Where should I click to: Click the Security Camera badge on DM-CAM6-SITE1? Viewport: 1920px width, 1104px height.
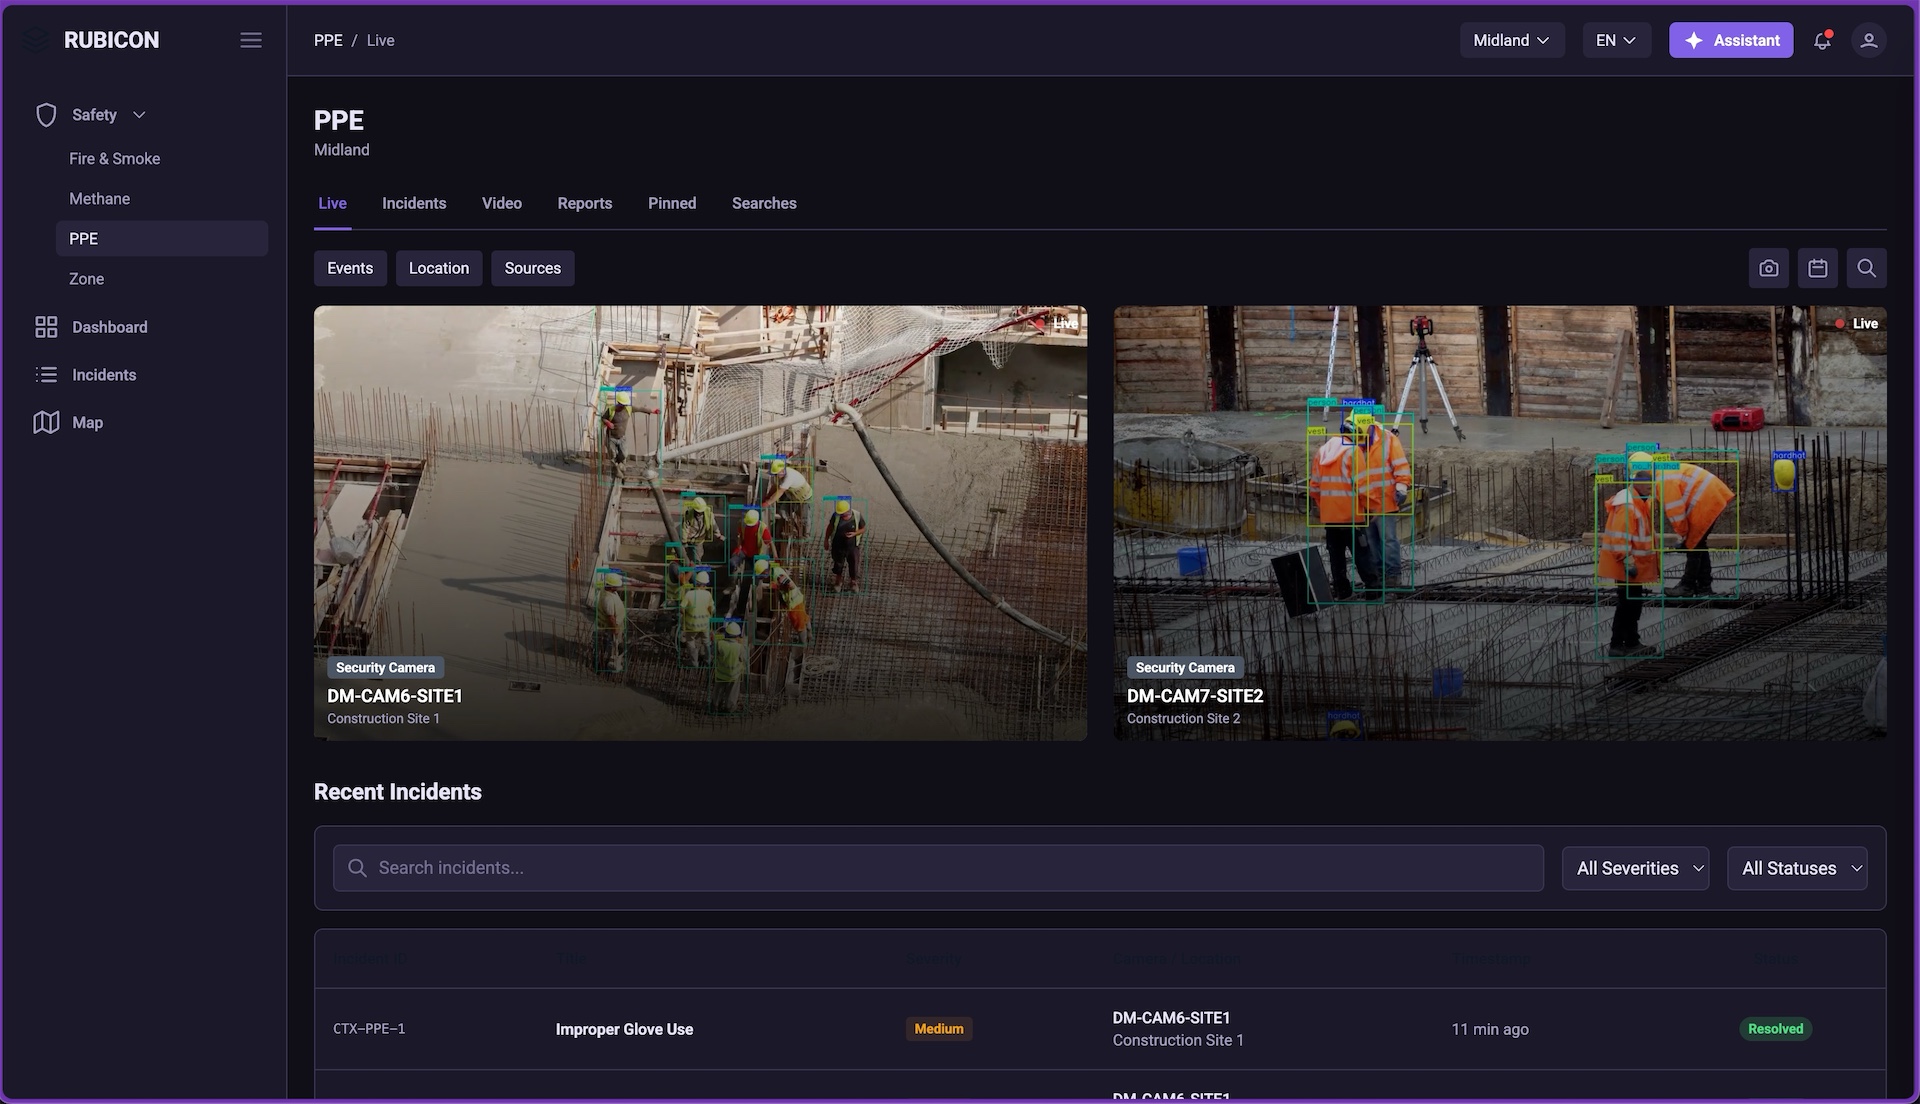pyautogui.click(x=385, y=667)
